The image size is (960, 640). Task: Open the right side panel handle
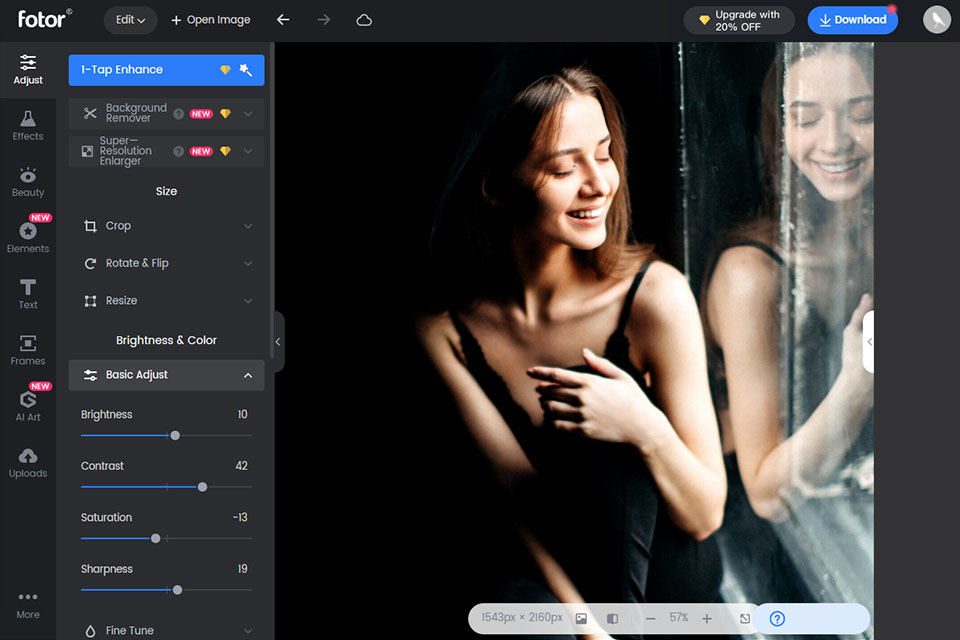click(x=869, y=342)
